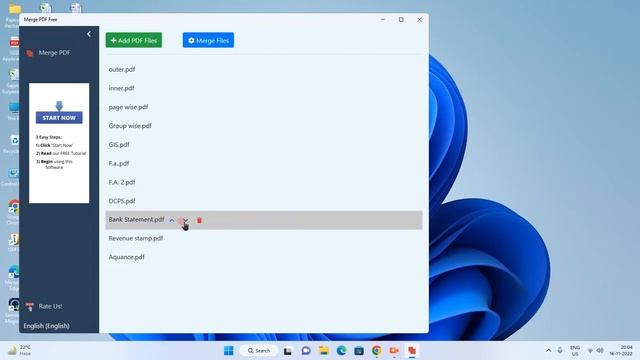640x360 pixels.
Task: Open the Windows Start menu
Action: point(229,351)
